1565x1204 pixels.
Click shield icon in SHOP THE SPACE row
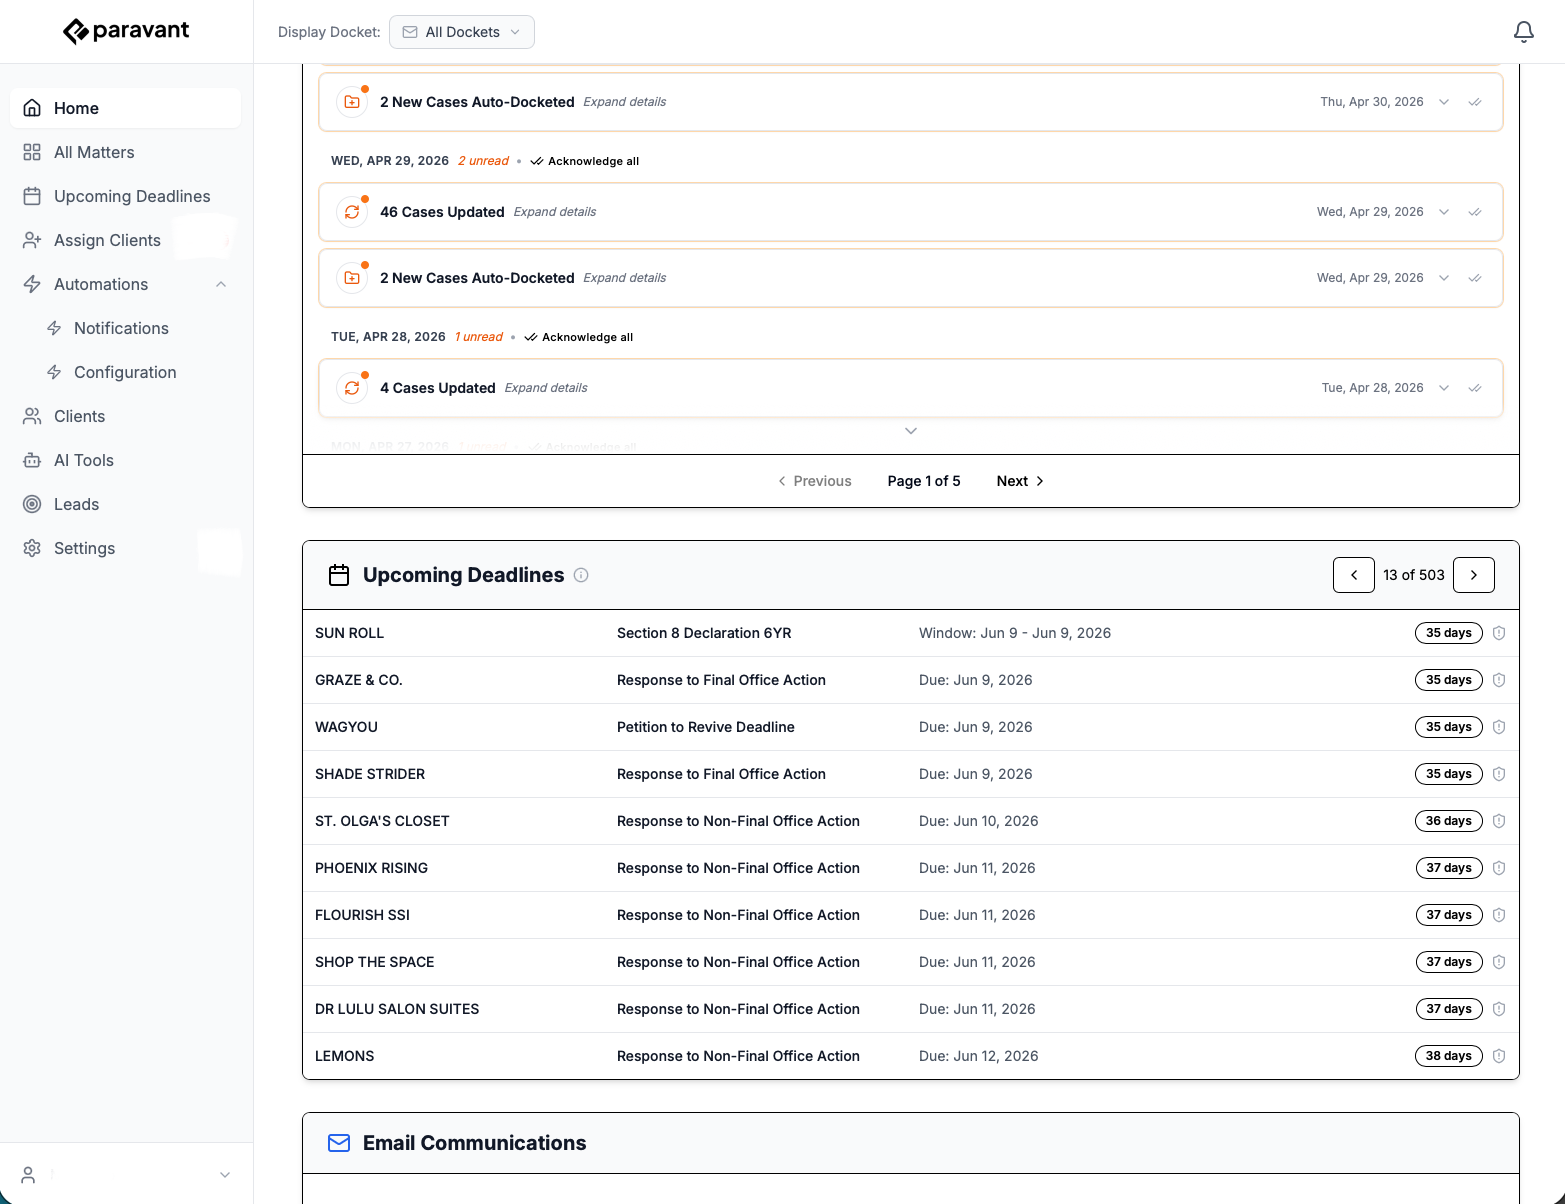tap(1499, 962)
